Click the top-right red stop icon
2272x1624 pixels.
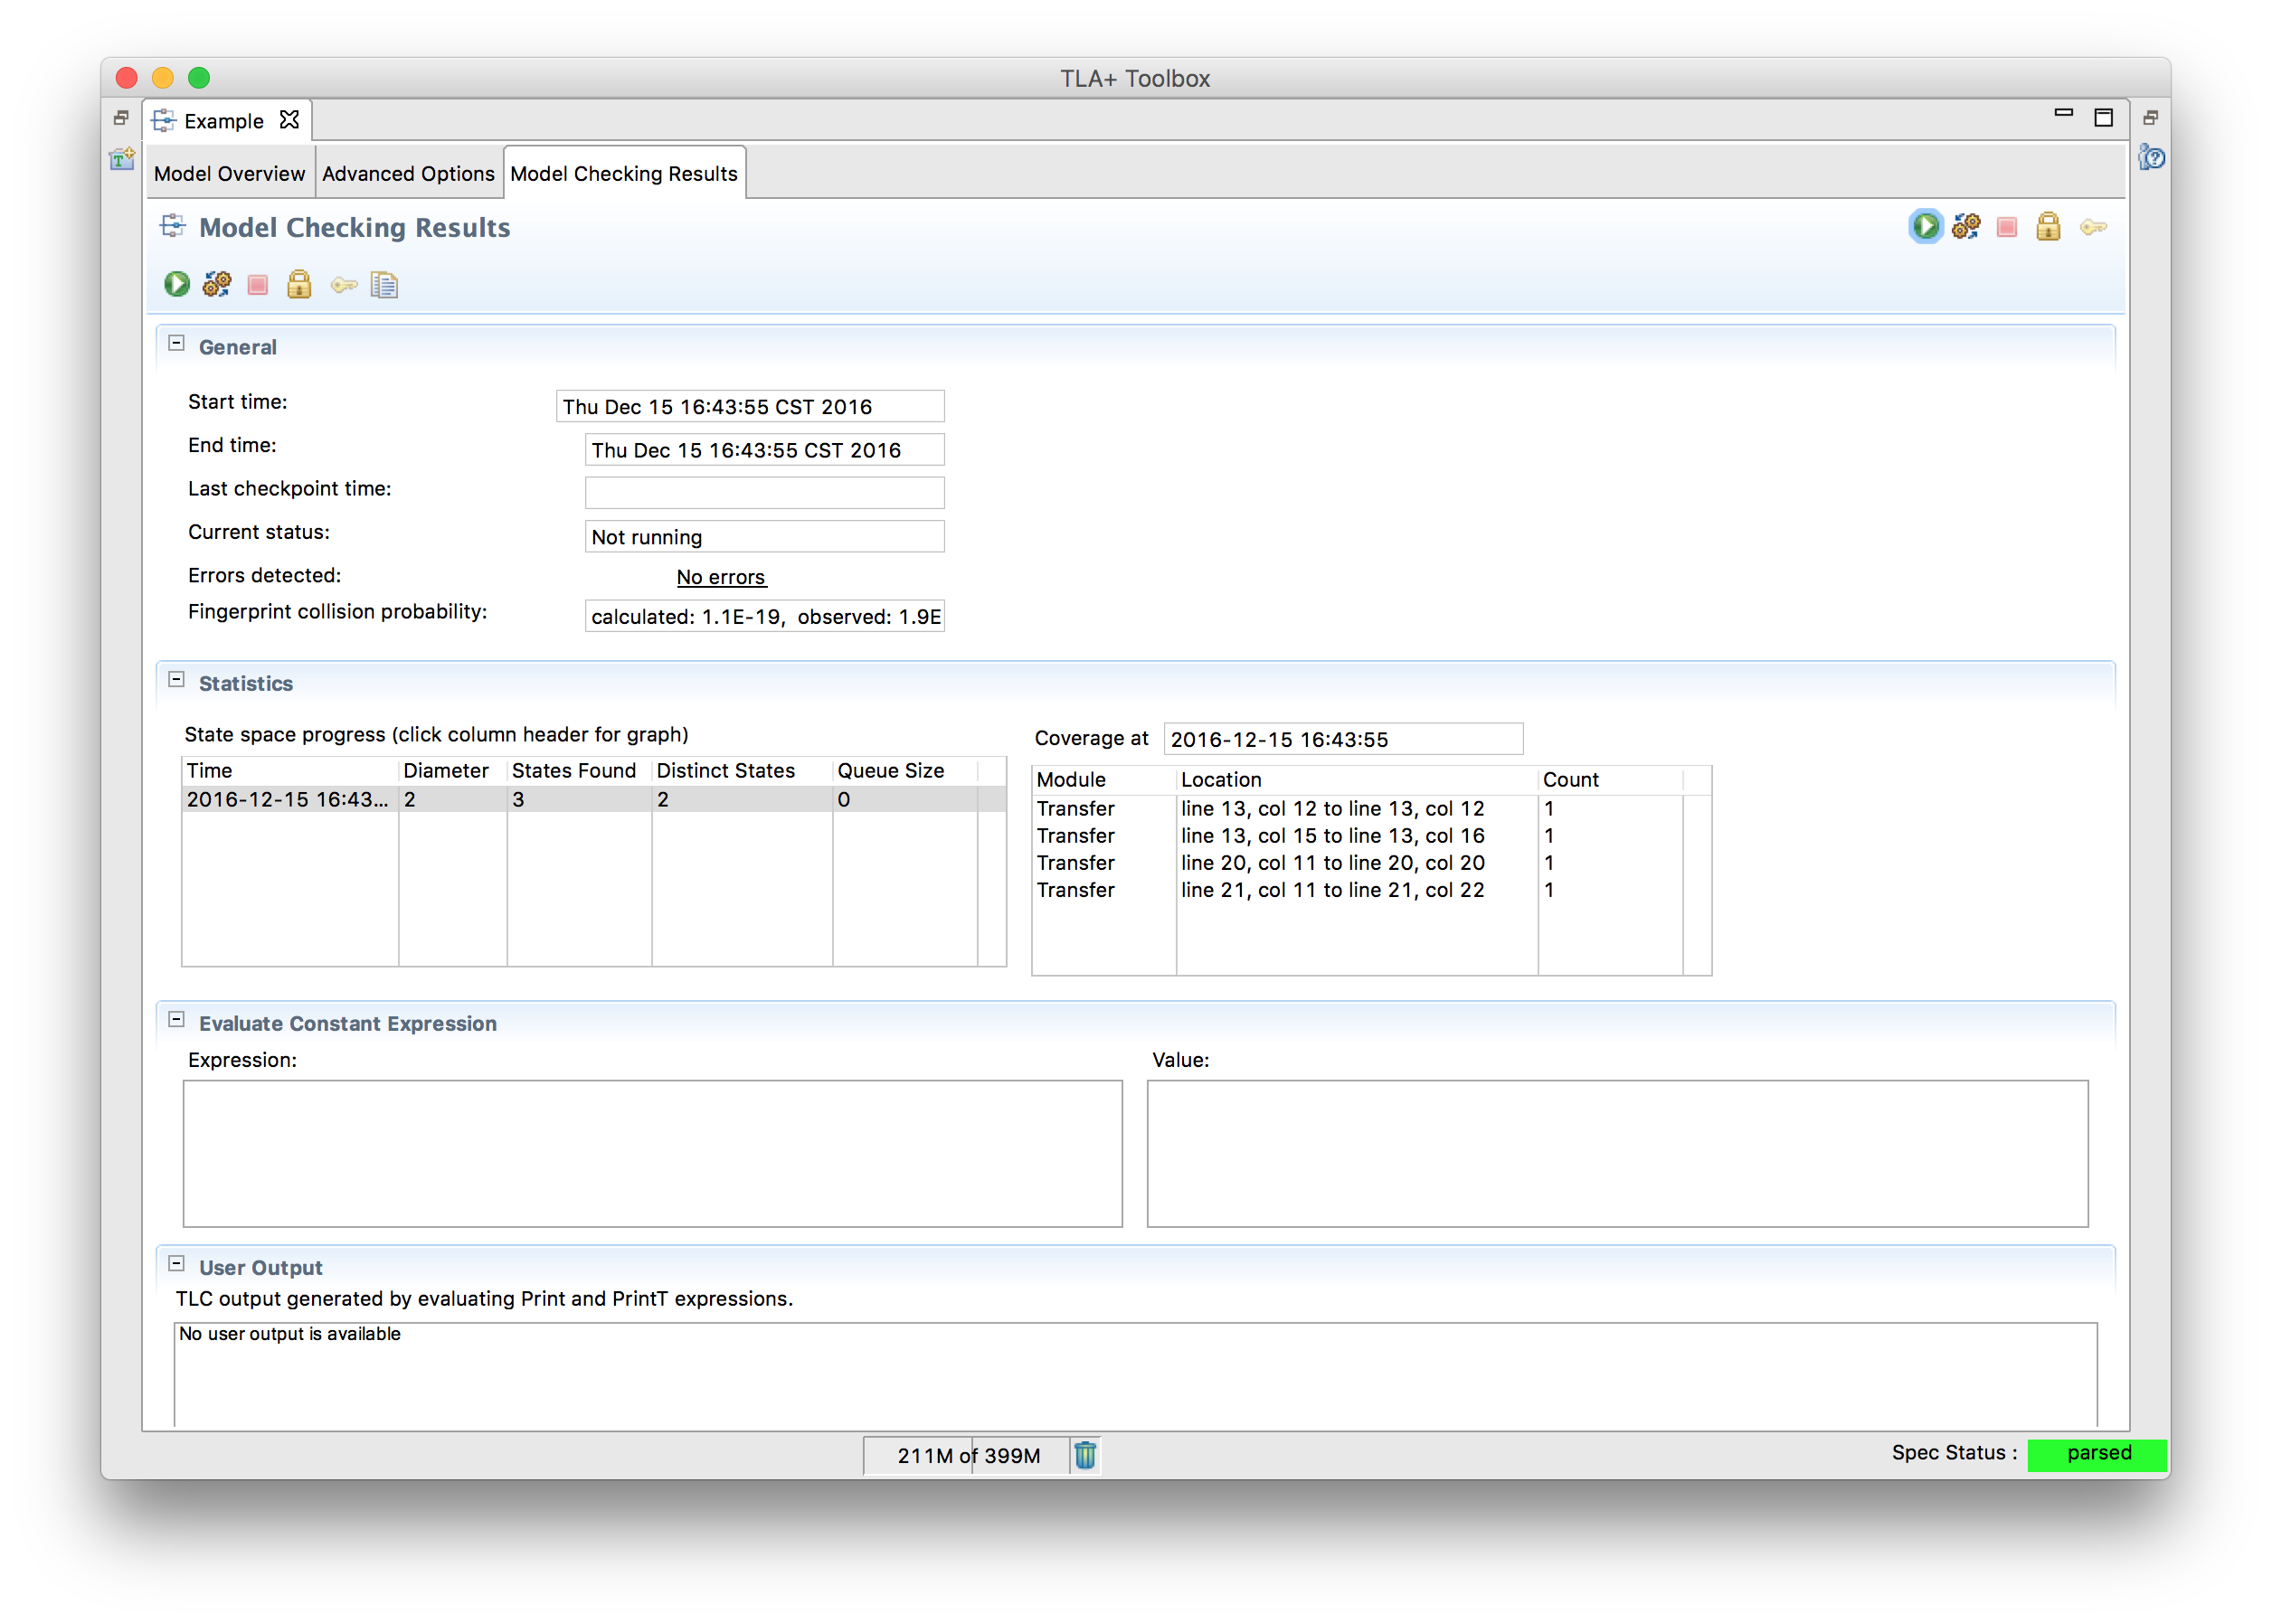pos(2007,228)
